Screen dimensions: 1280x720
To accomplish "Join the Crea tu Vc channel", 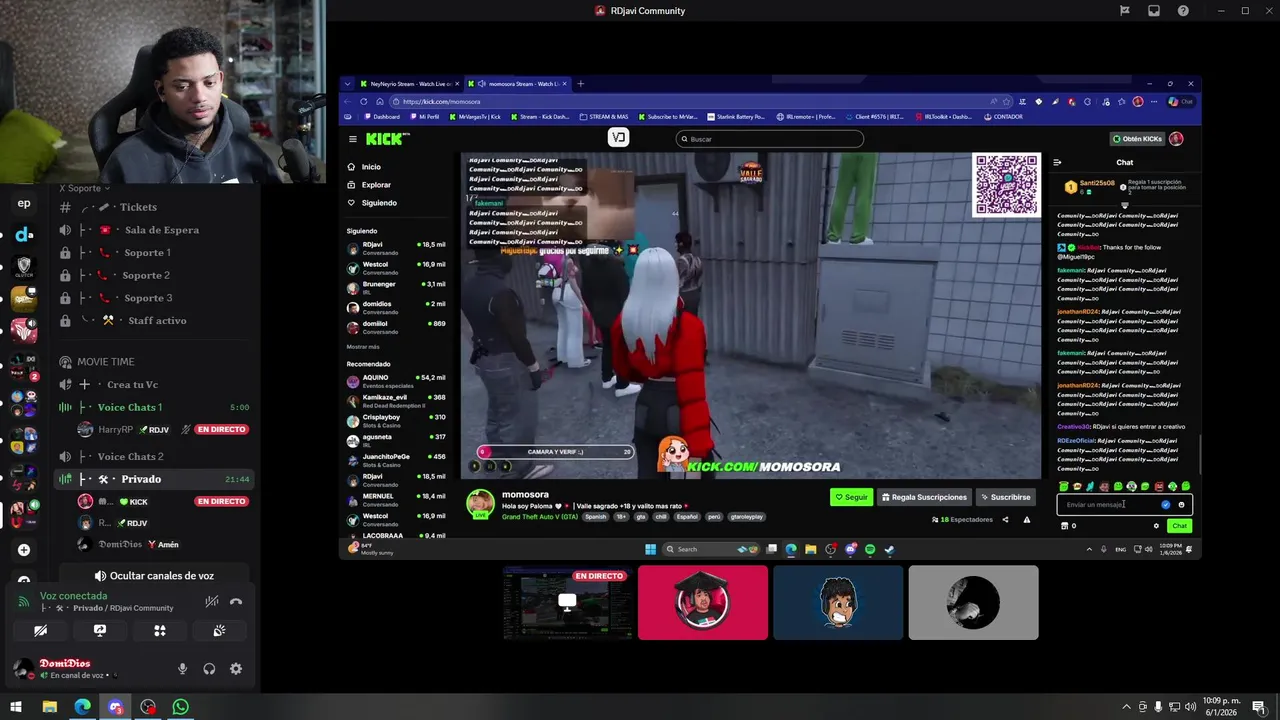I will click(x=153, y=385).
